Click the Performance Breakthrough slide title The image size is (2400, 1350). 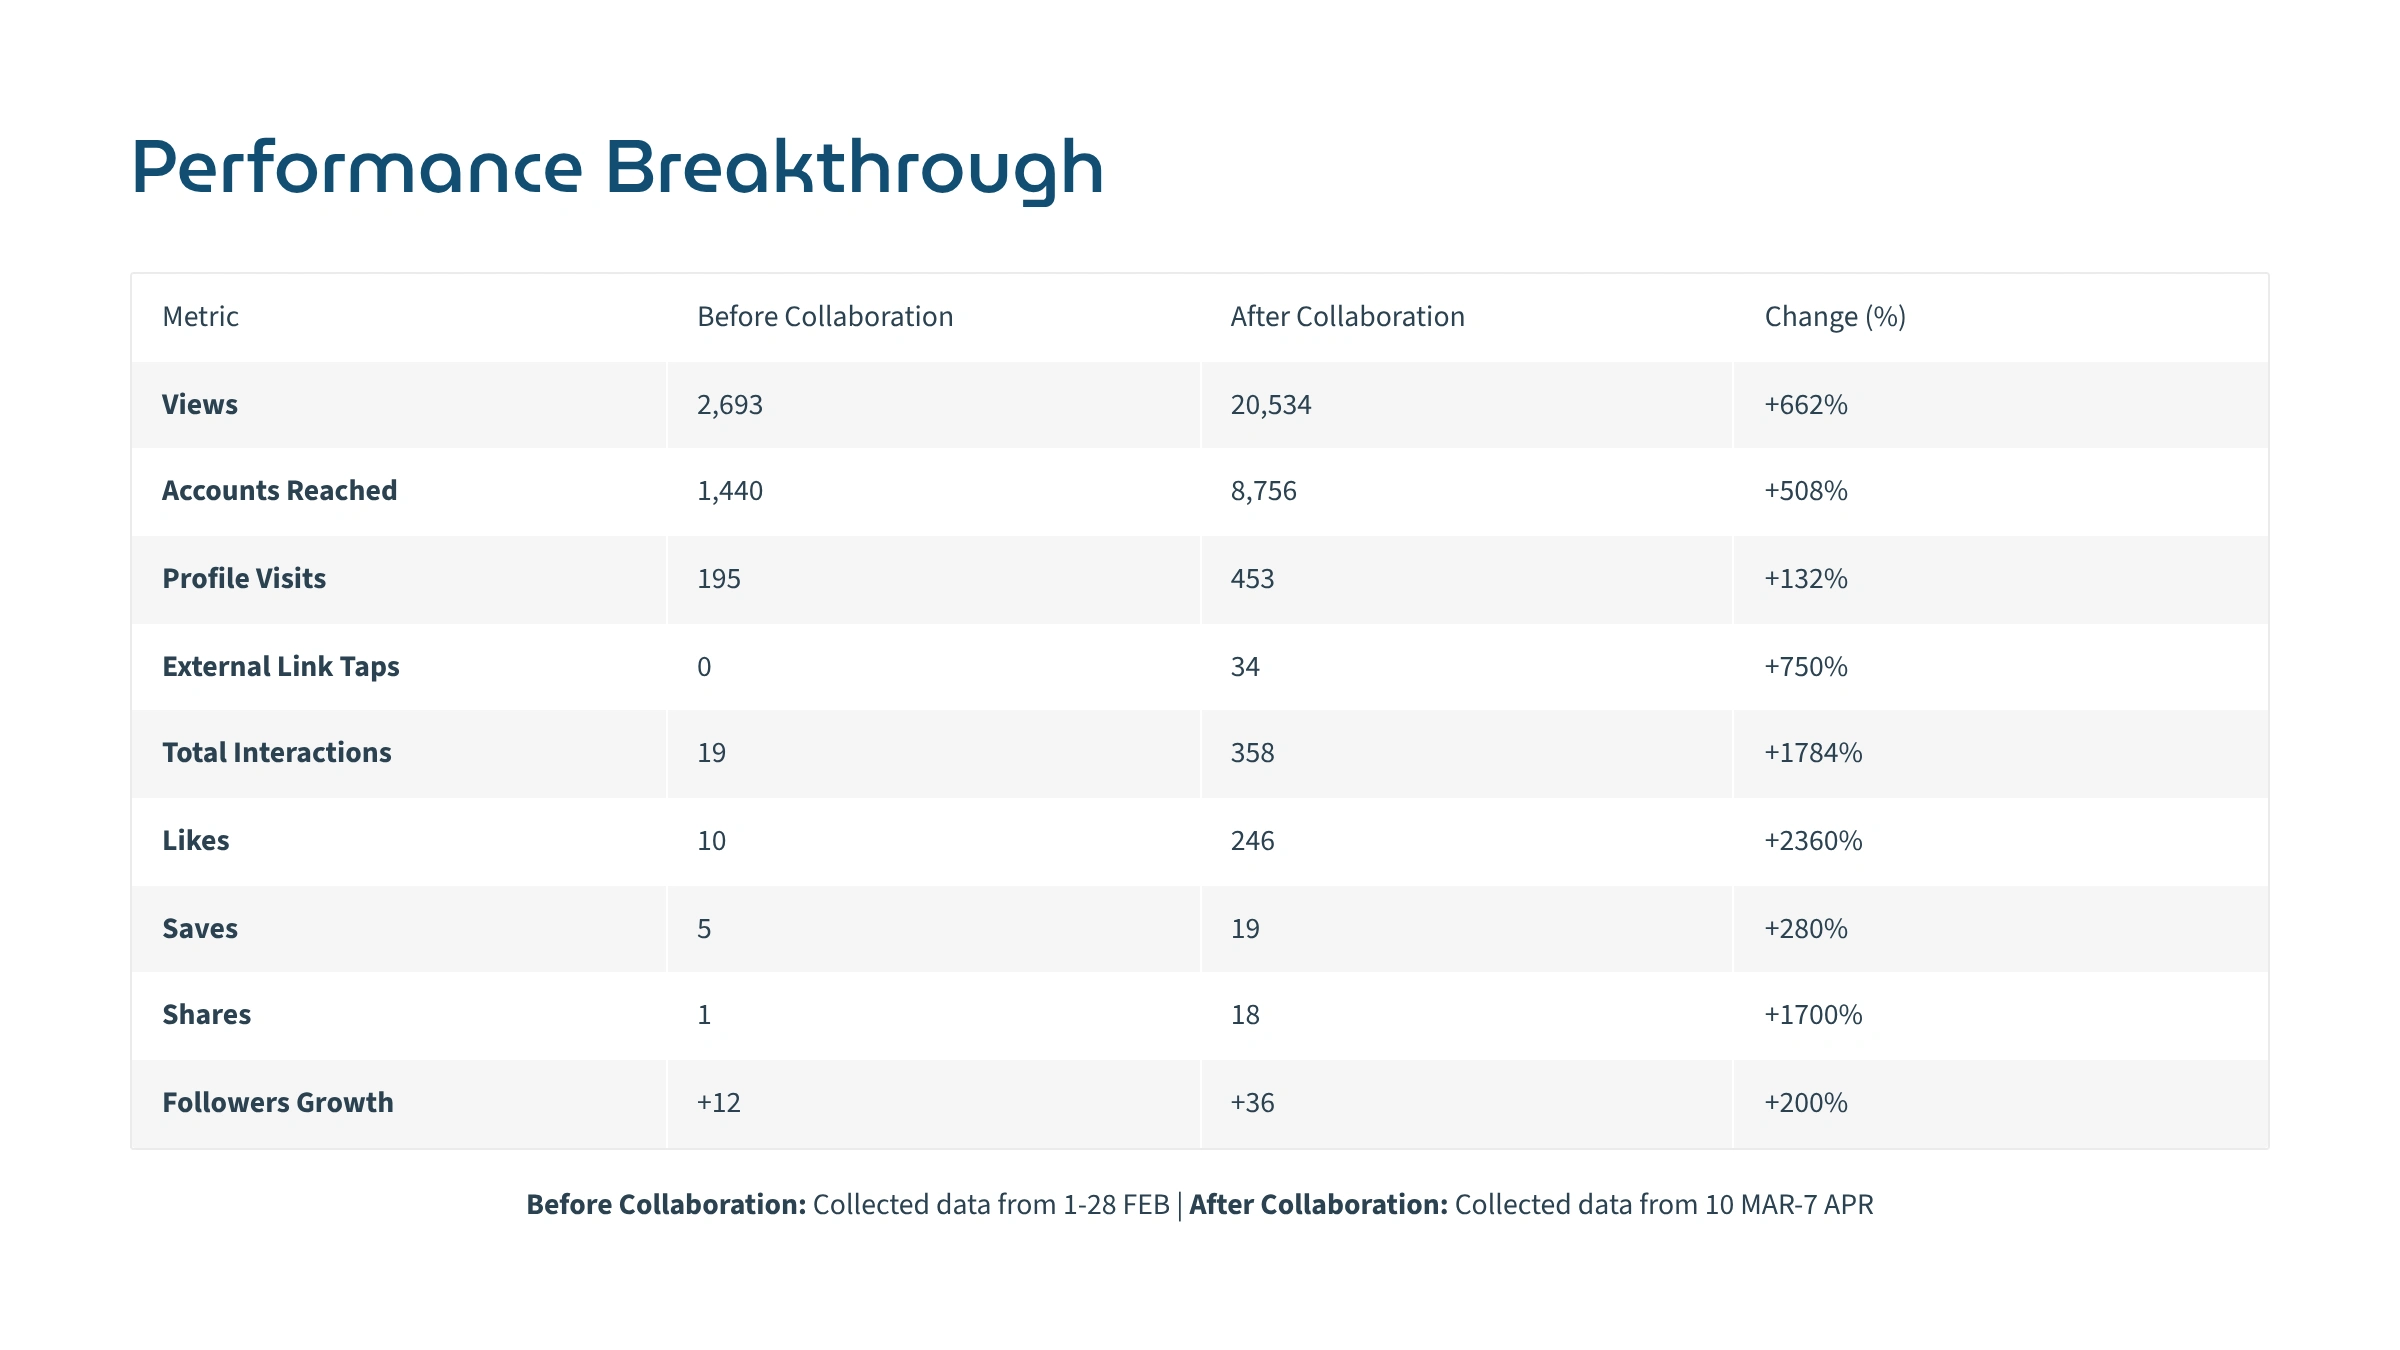point(617,168)
